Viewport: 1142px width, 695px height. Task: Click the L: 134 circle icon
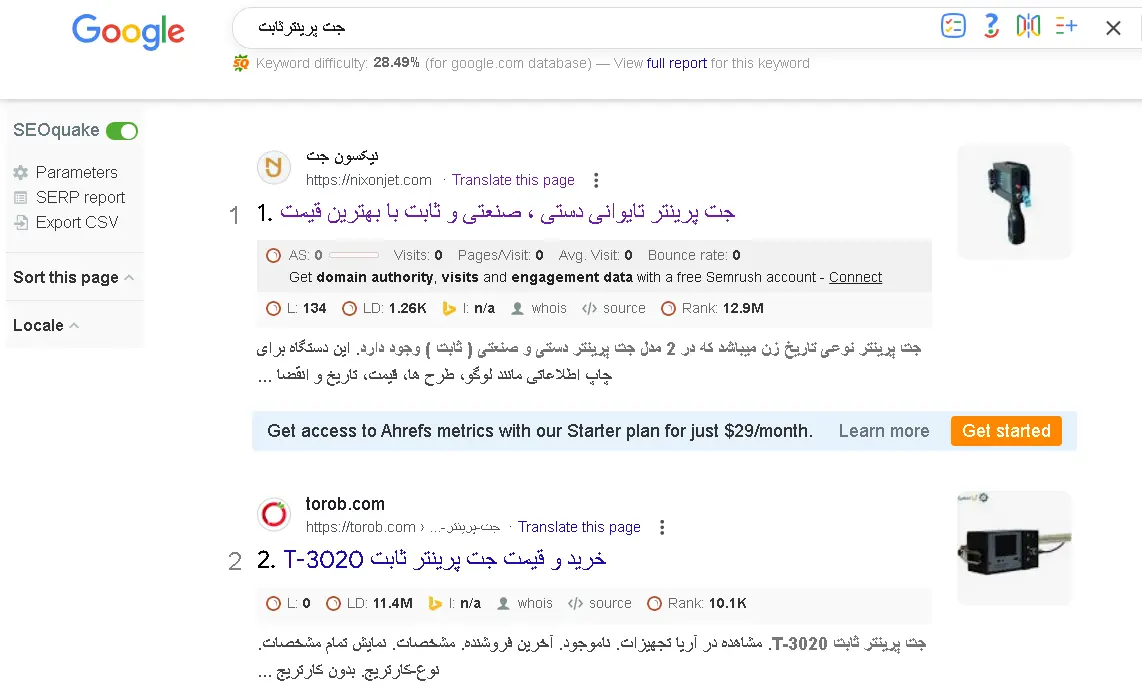(x=273, y=309)
